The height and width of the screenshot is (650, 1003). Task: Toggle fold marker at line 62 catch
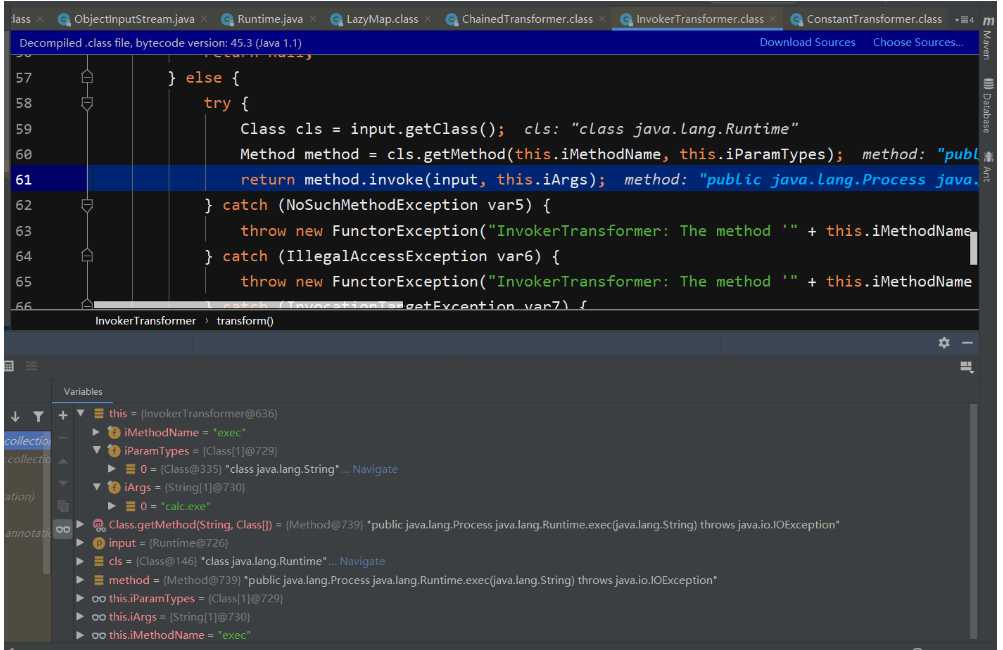point(87,205)
